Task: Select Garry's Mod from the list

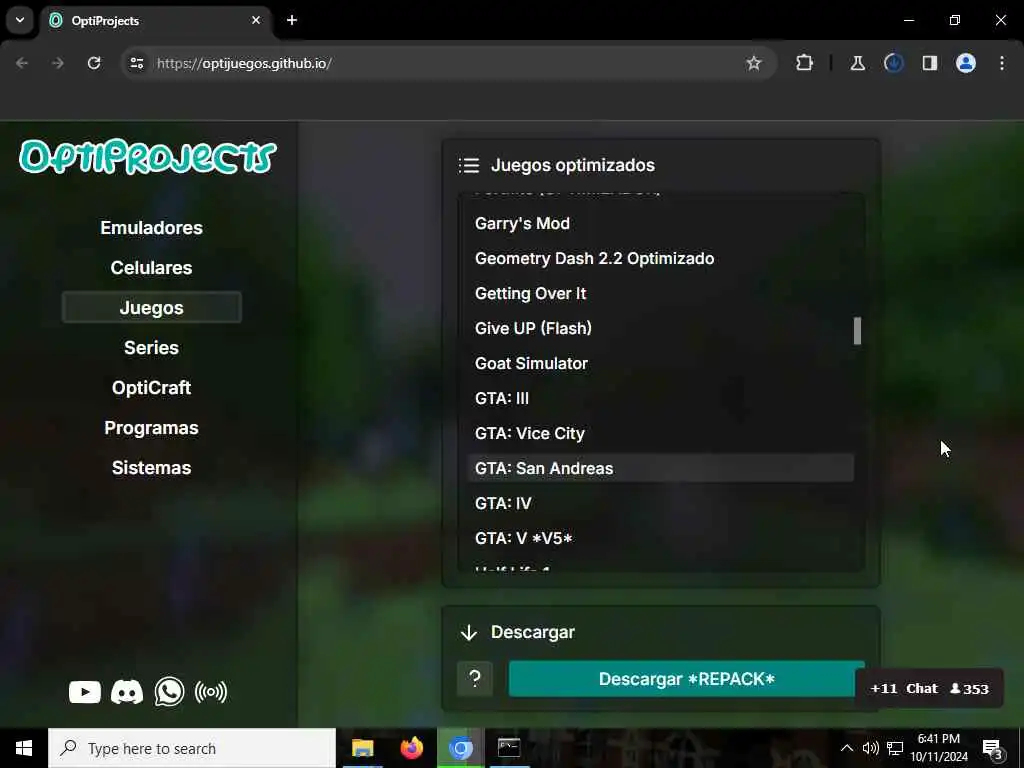Action: (x=660, y=223)
